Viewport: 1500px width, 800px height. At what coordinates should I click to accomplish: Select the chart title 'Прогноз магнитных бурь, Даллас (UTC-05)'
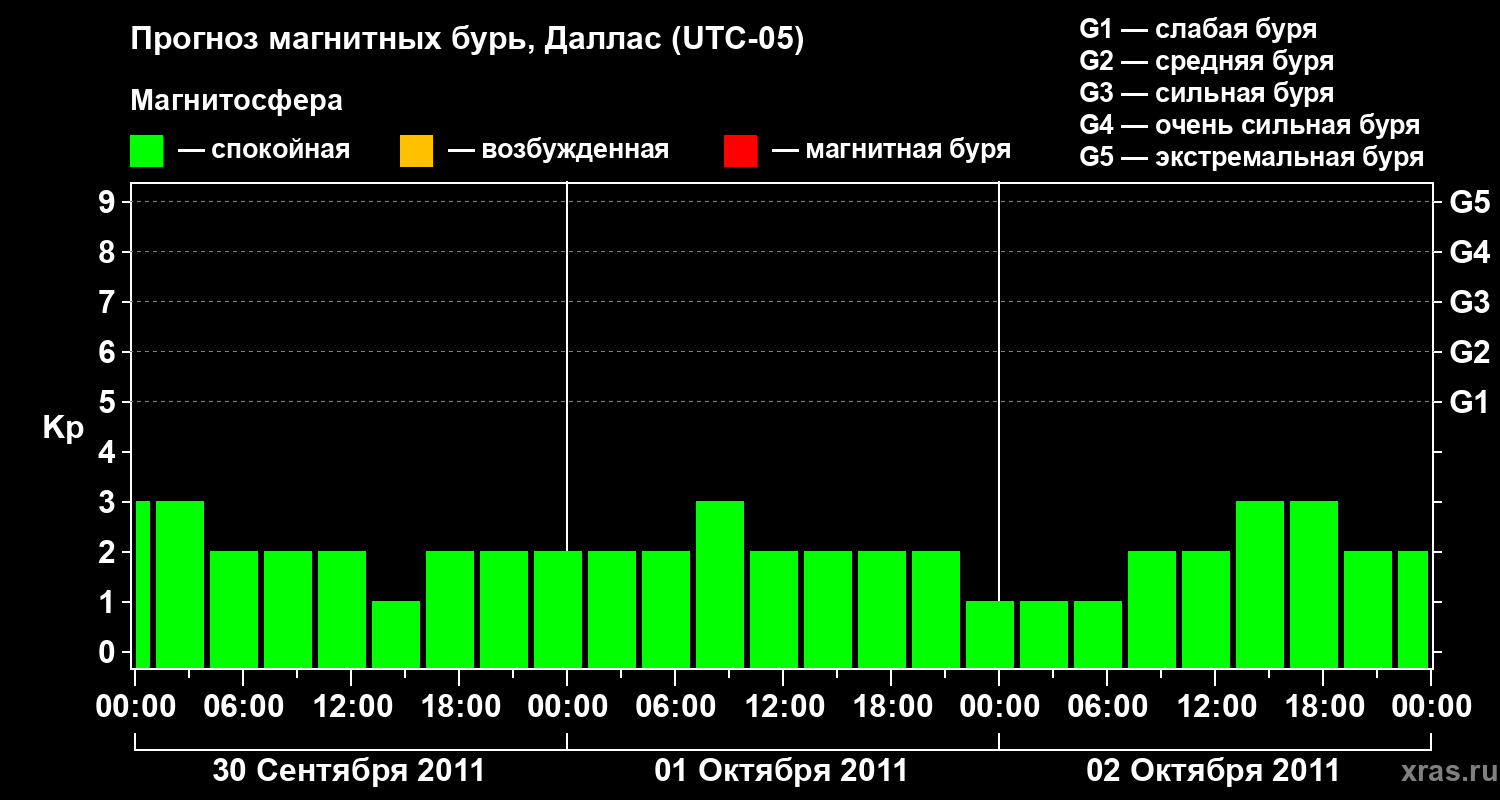point(467,41)
